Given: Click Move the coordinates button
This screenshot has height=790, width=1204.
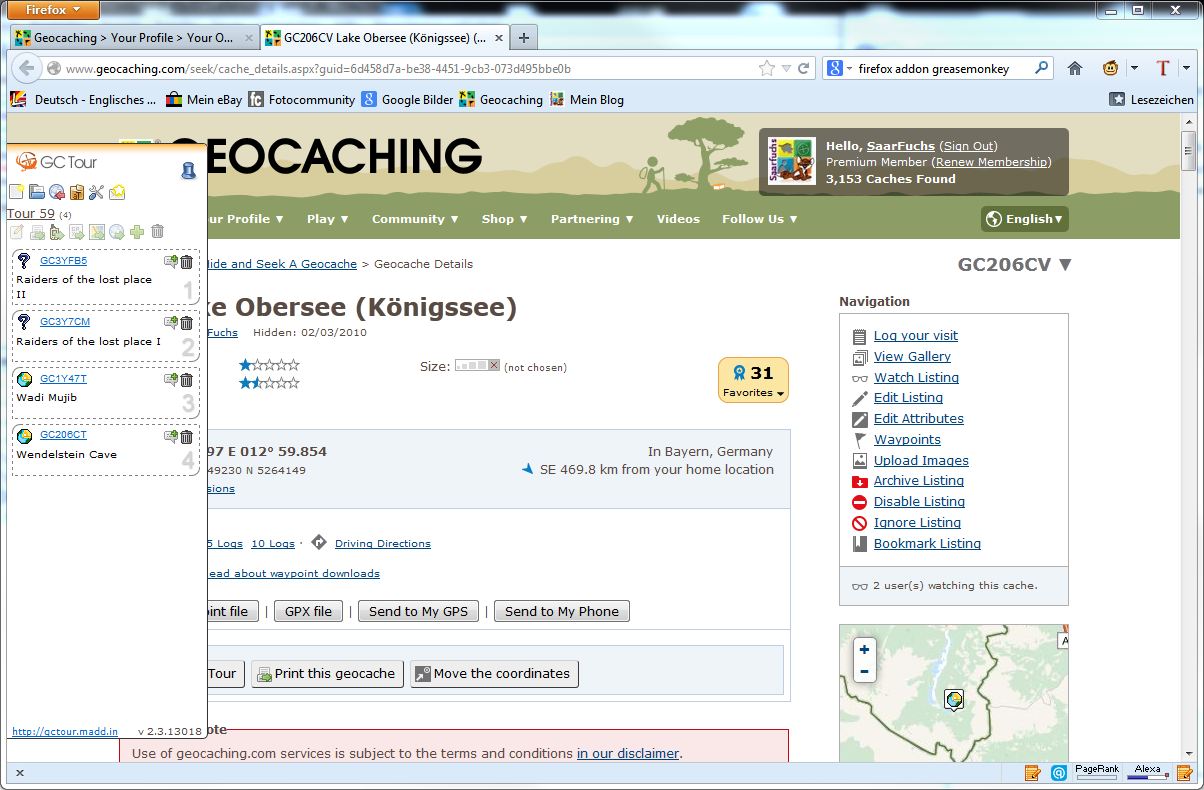Looking at the screenshot, I should coord(494,673).
